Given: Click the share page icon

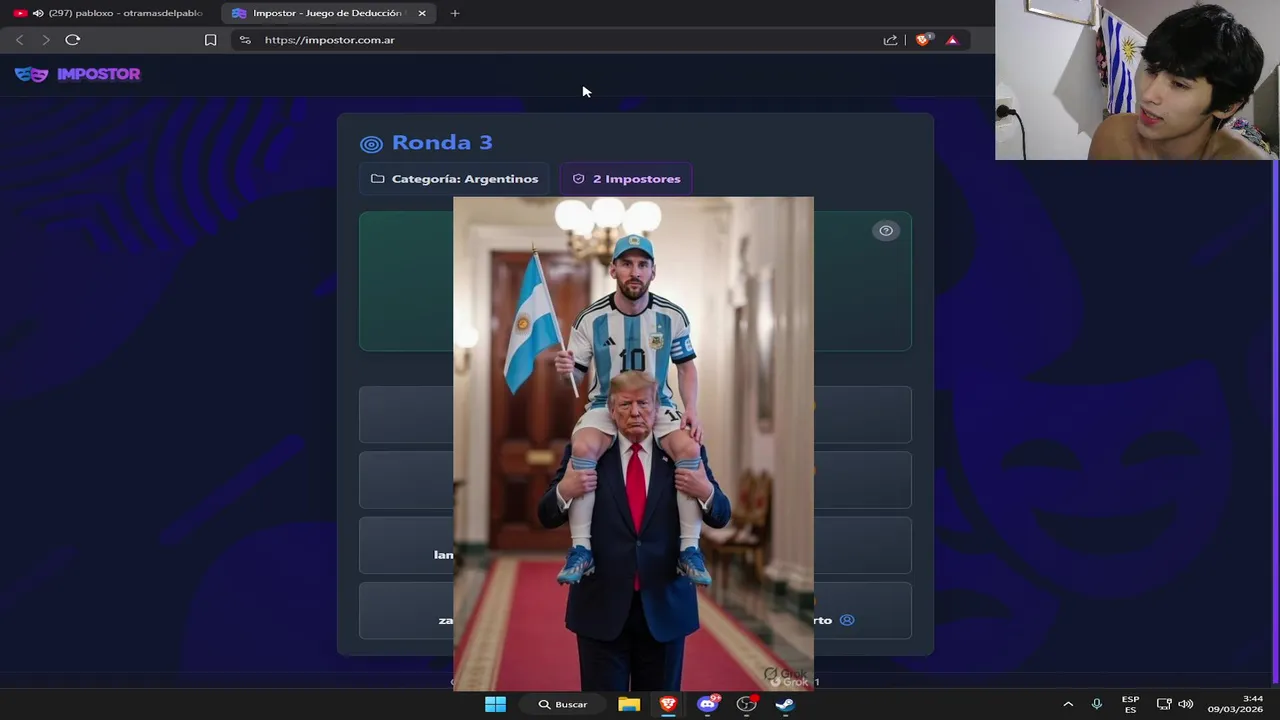Looking at the screenshot, I should 890,40.
